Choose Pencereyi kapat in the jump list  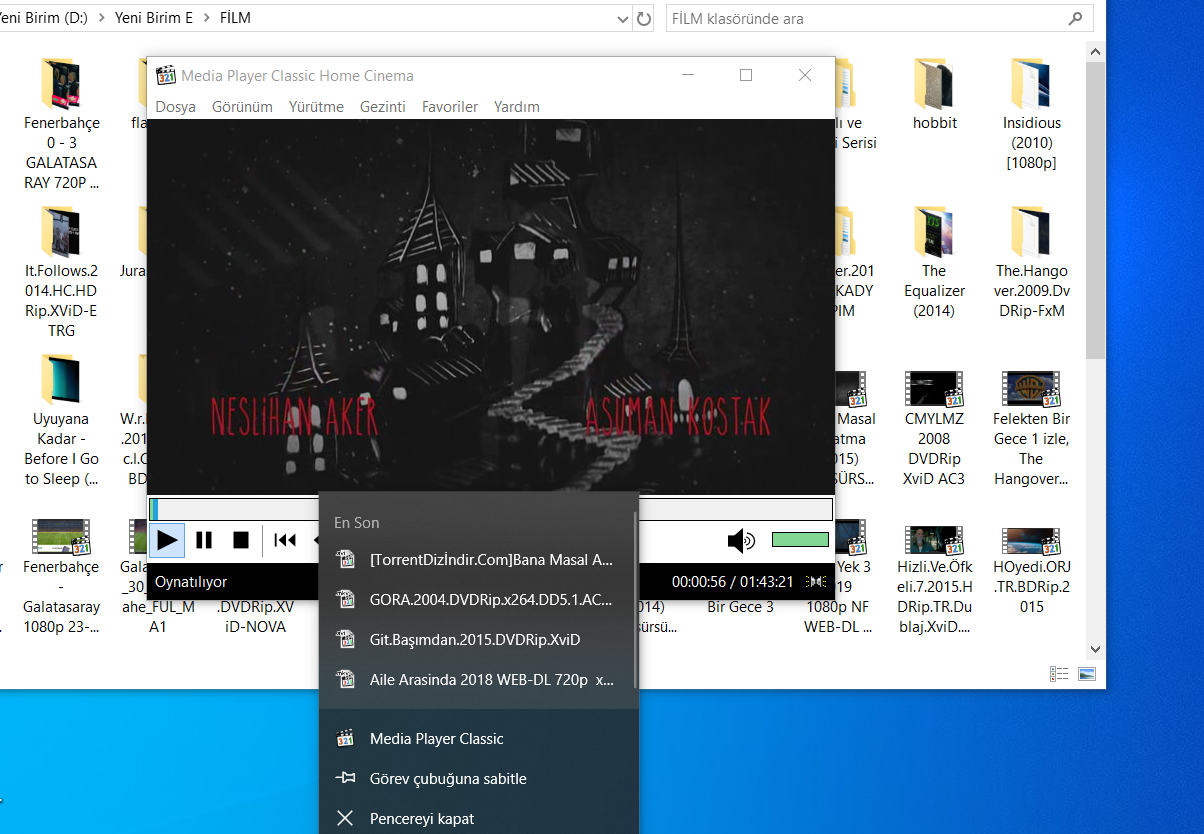pos(477,819)
